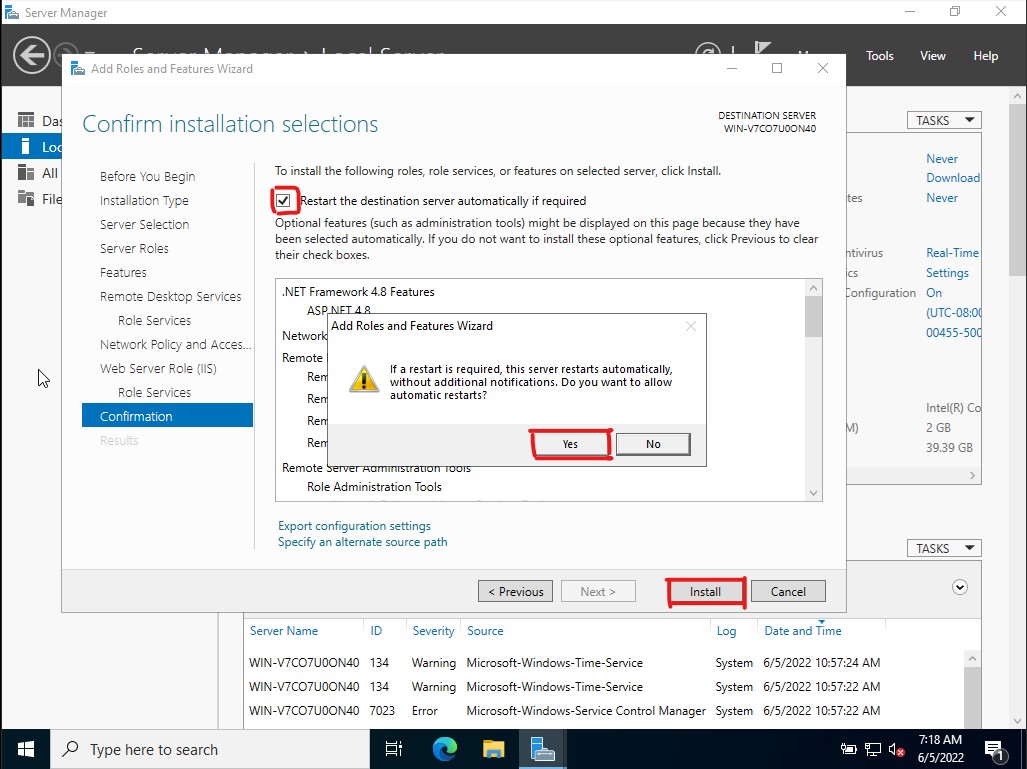Launch Microsoft Edge from the taskbar
The height and width of the screenshot is (769, 1027).
coord(445,749)
